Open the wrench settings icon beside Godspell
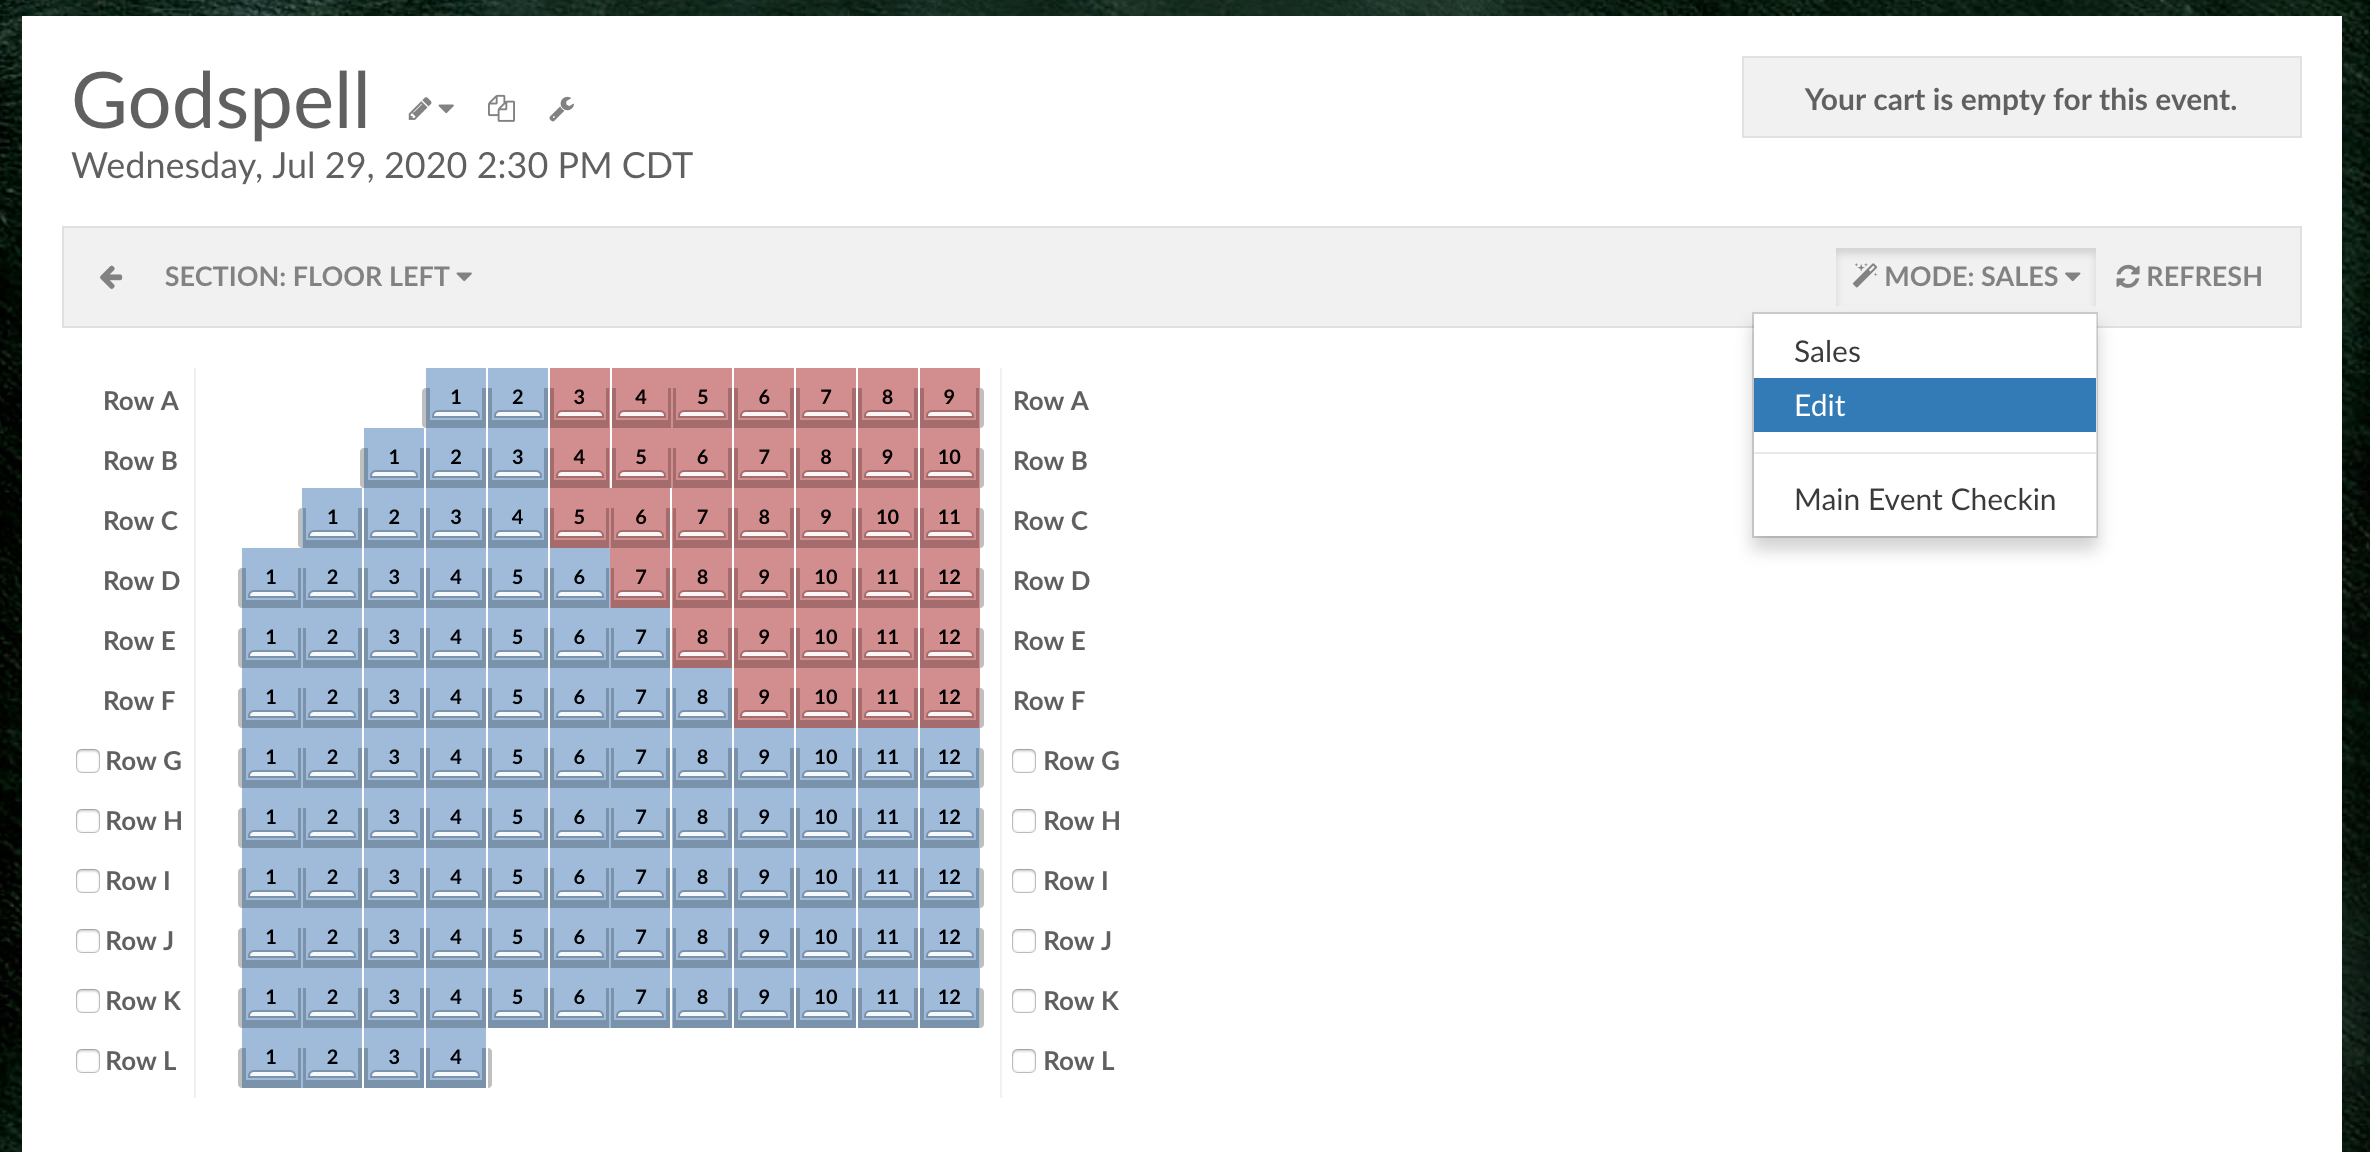This screenshot has width=2370, height=1152. point(562,108)
